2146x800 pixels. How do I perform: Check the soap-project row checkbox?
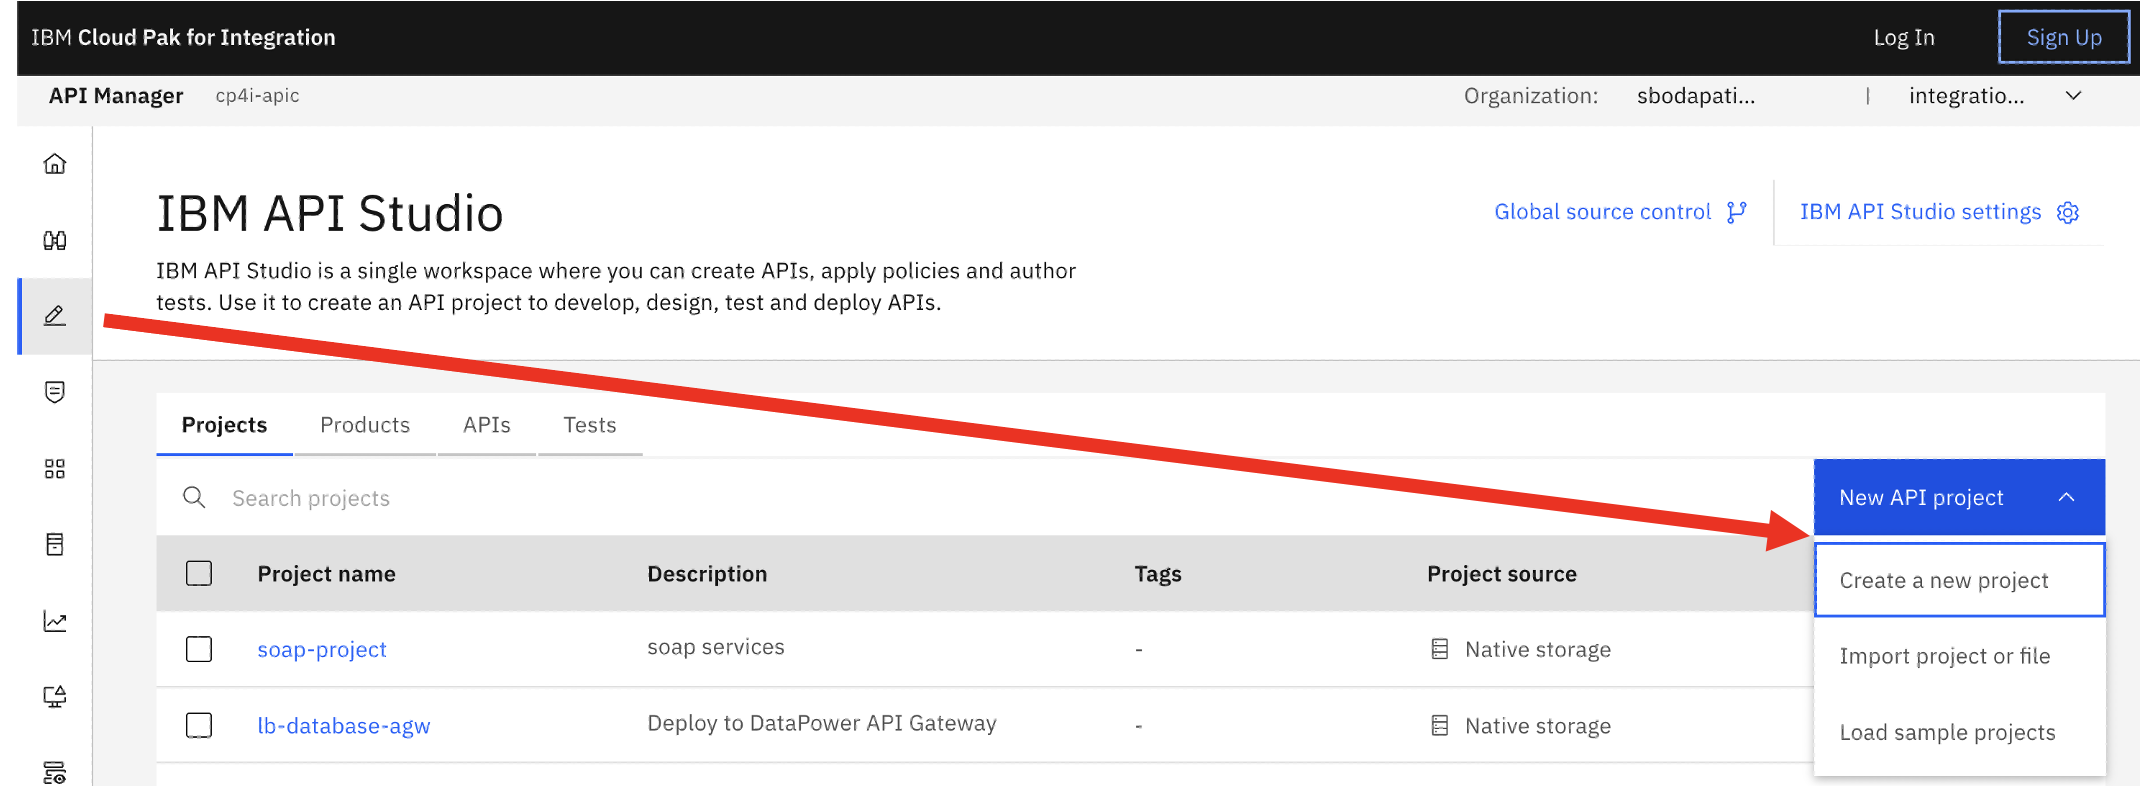[x=199, y=649]
